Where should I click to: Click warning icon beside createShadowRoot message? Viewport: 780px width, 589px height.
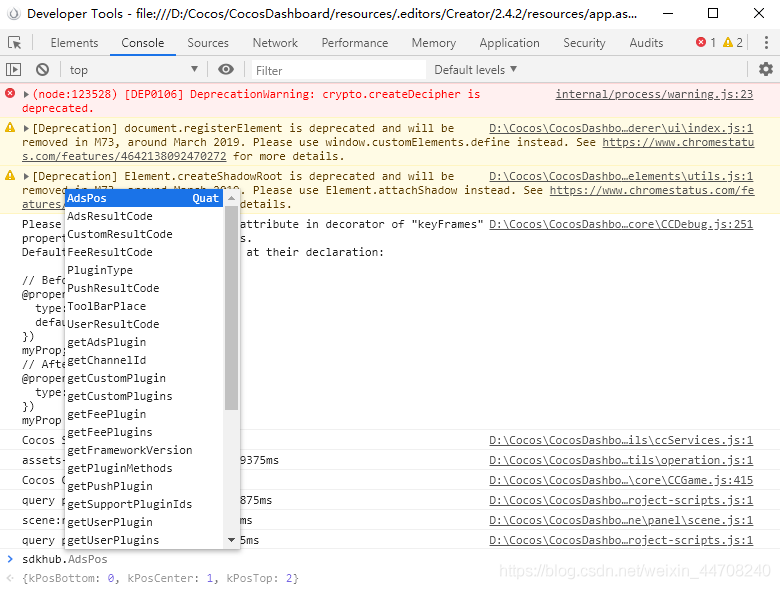tap(10, 176)
